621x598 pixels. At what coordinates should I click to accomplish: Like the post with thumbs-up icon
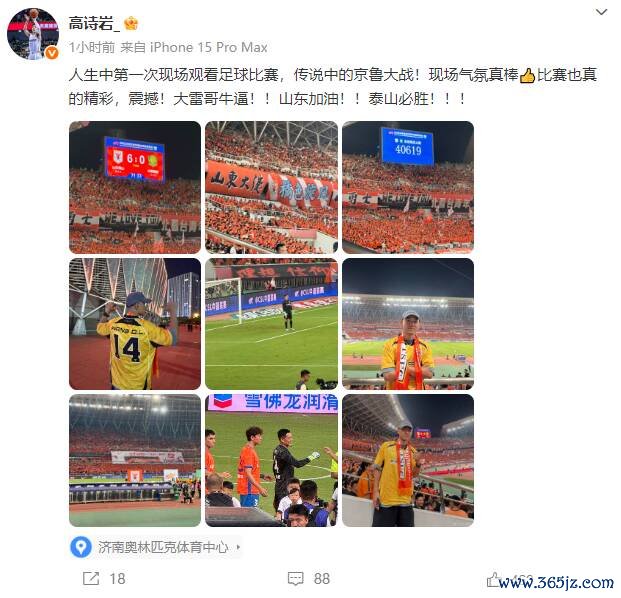click(493, 579)
